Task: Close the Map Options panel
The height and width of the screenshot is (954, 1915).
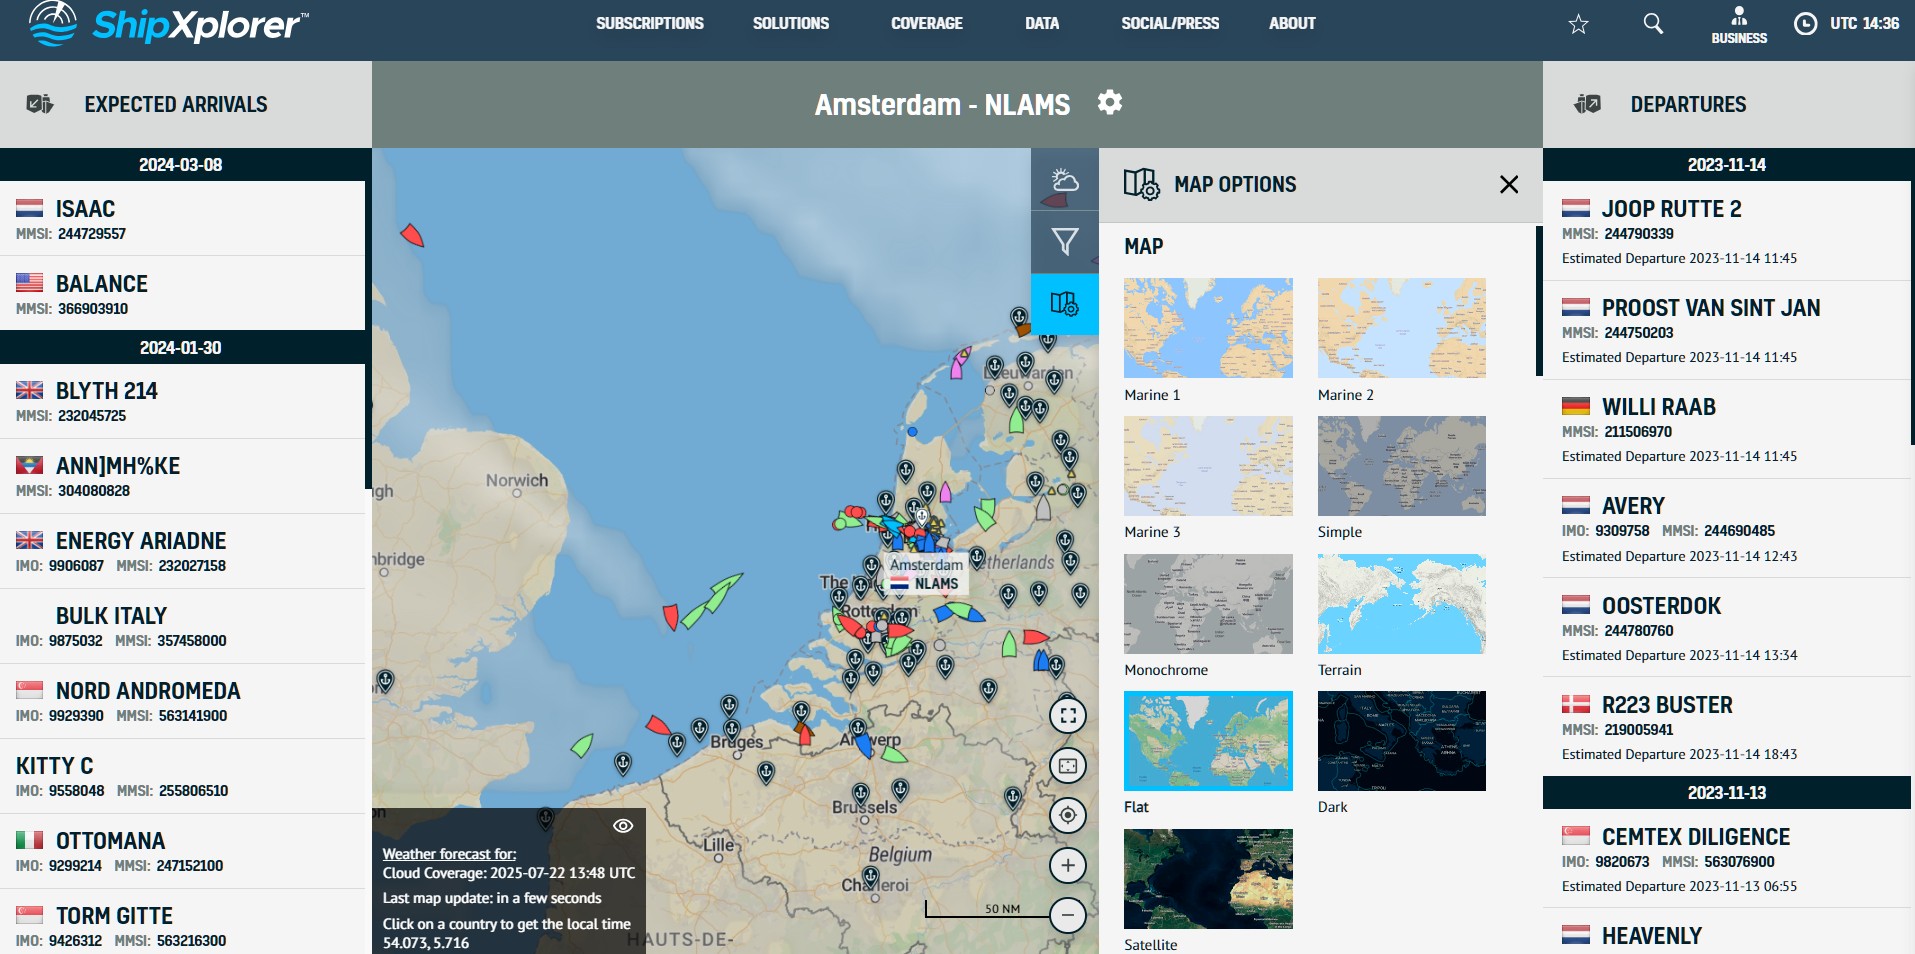Action: (1509, 185)
